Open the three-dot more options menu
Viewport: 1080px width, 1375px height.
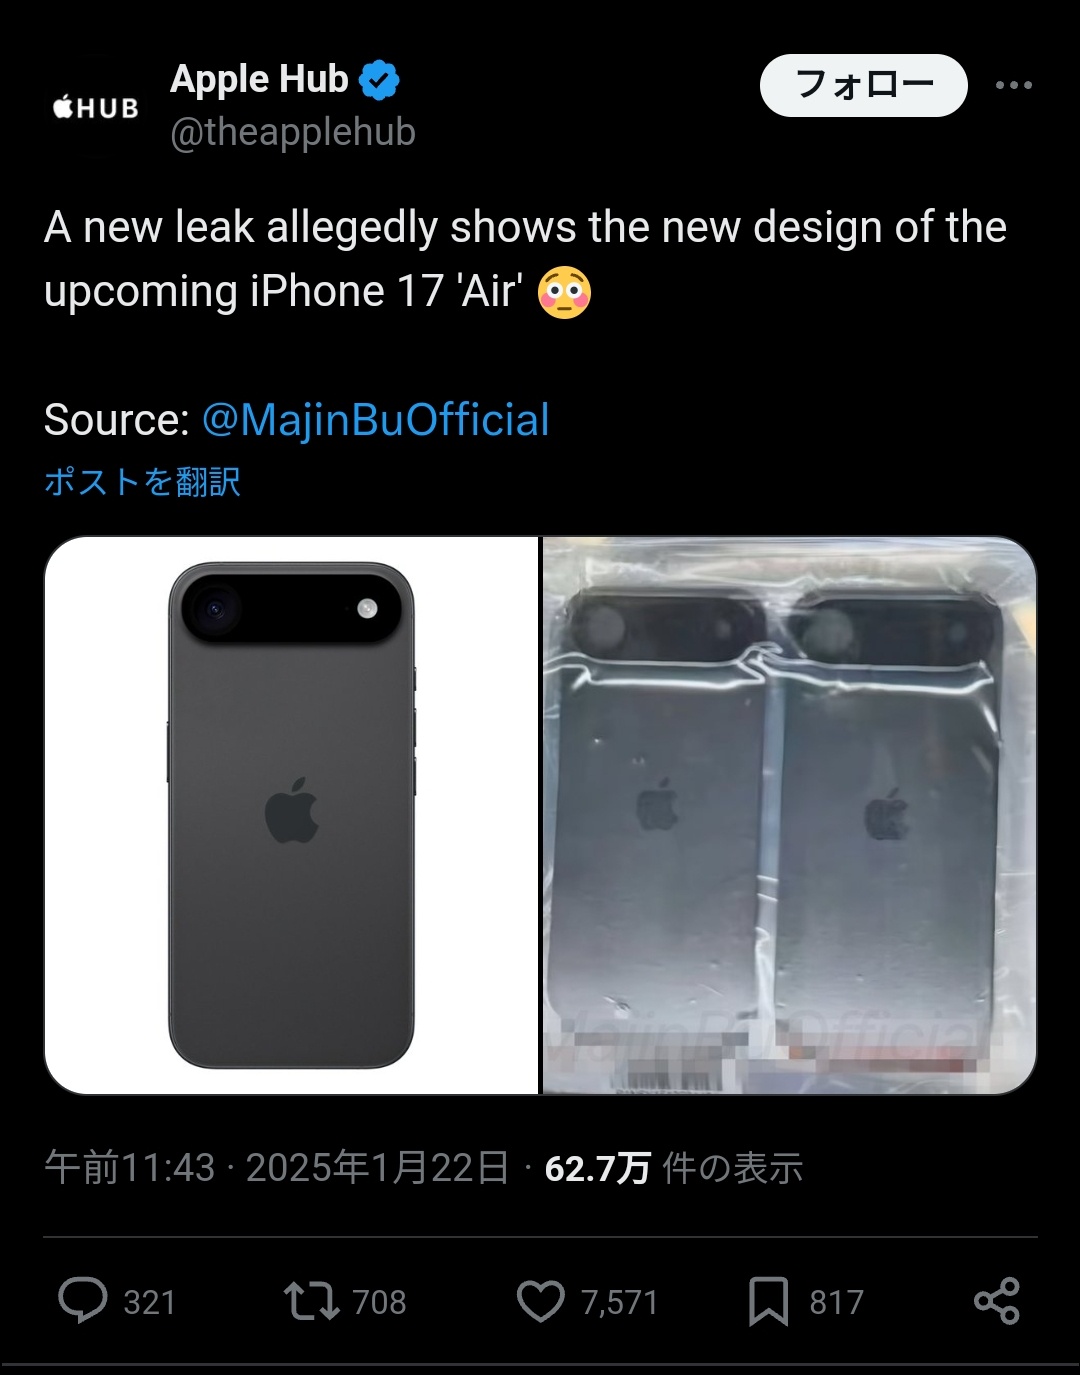[1013, 85]
